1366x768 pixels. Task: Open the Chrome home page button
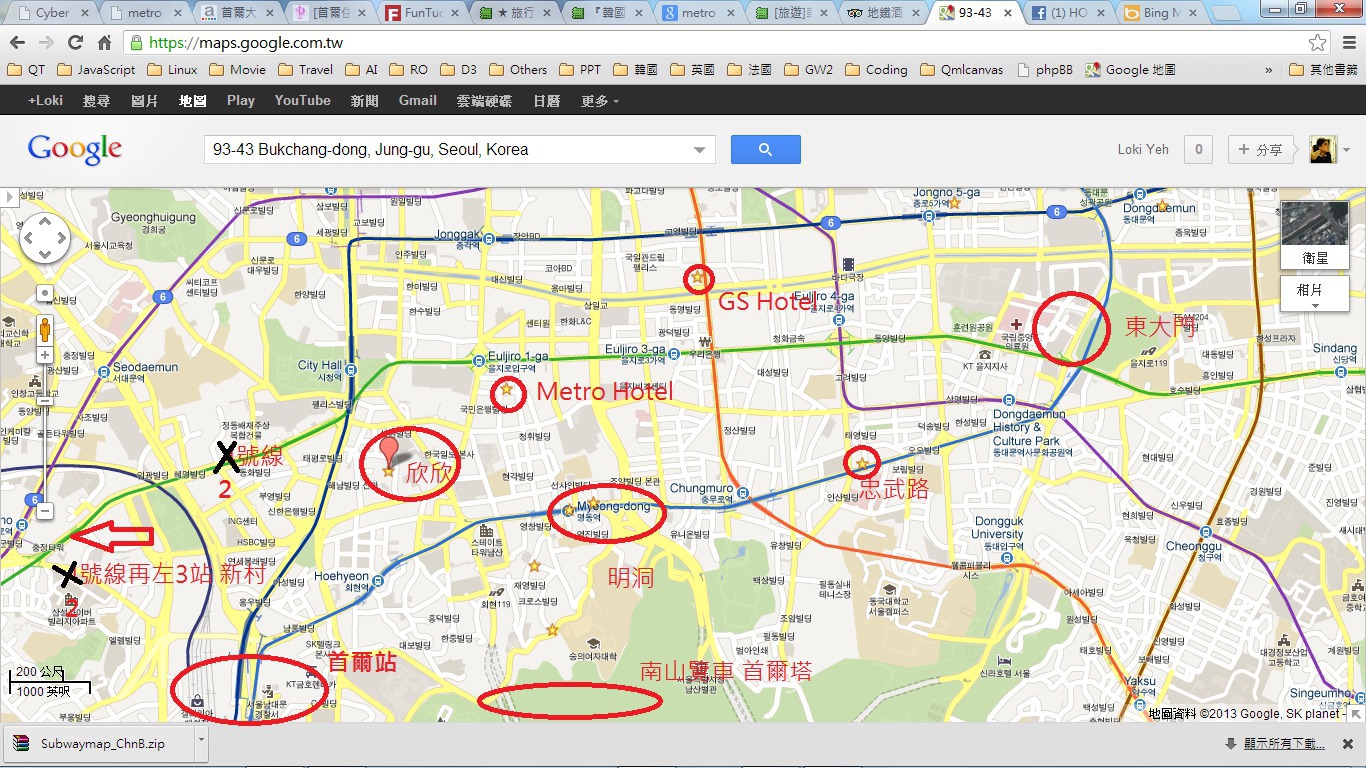click(104, 43)
